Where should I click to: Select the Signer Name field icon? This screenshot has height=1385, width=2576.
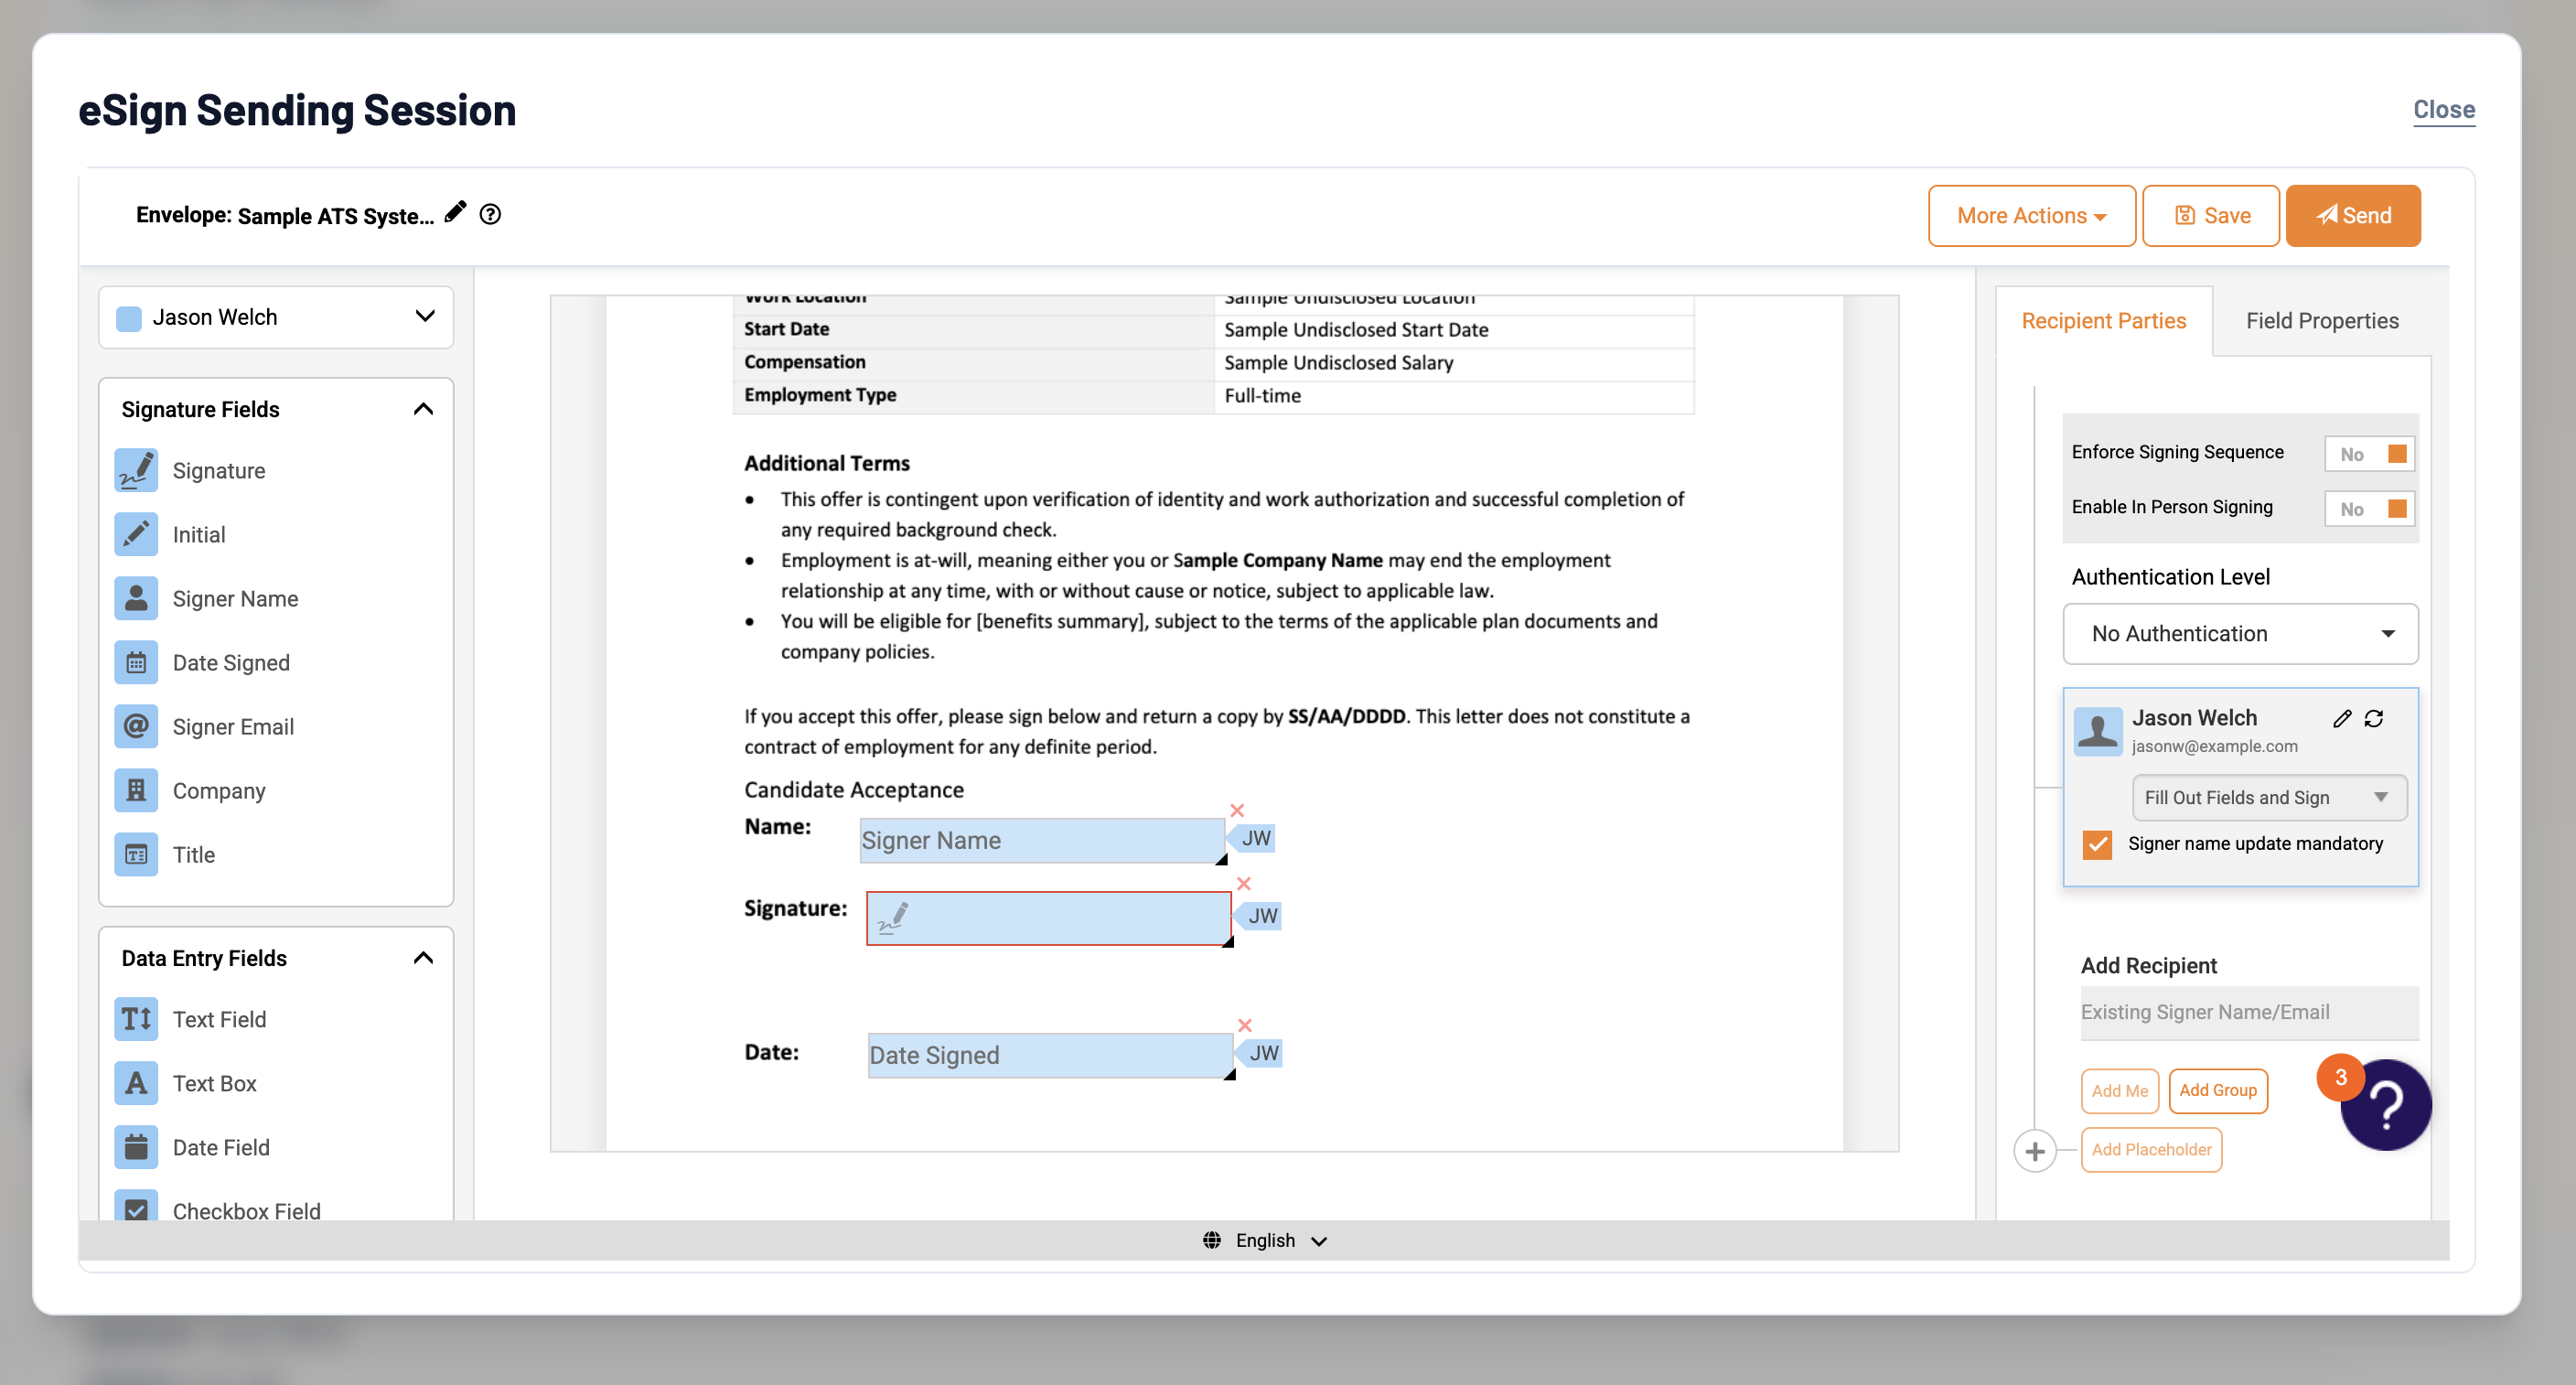(x=136, y=598)
